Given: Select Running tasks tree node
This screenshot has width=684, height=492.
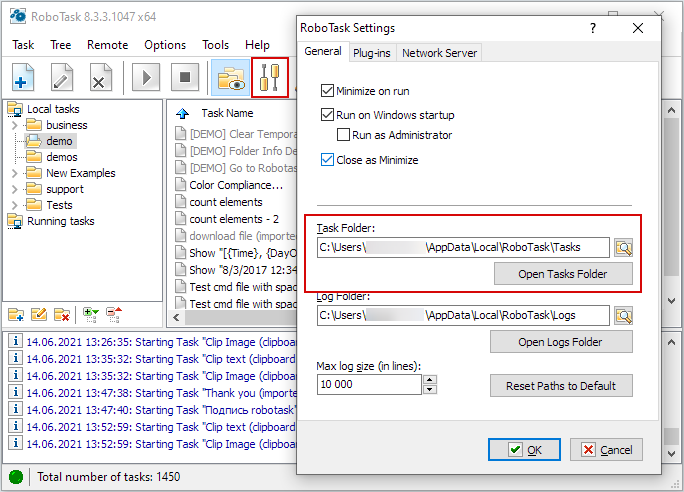Looking at the screenshot, I should coord(61,221).
